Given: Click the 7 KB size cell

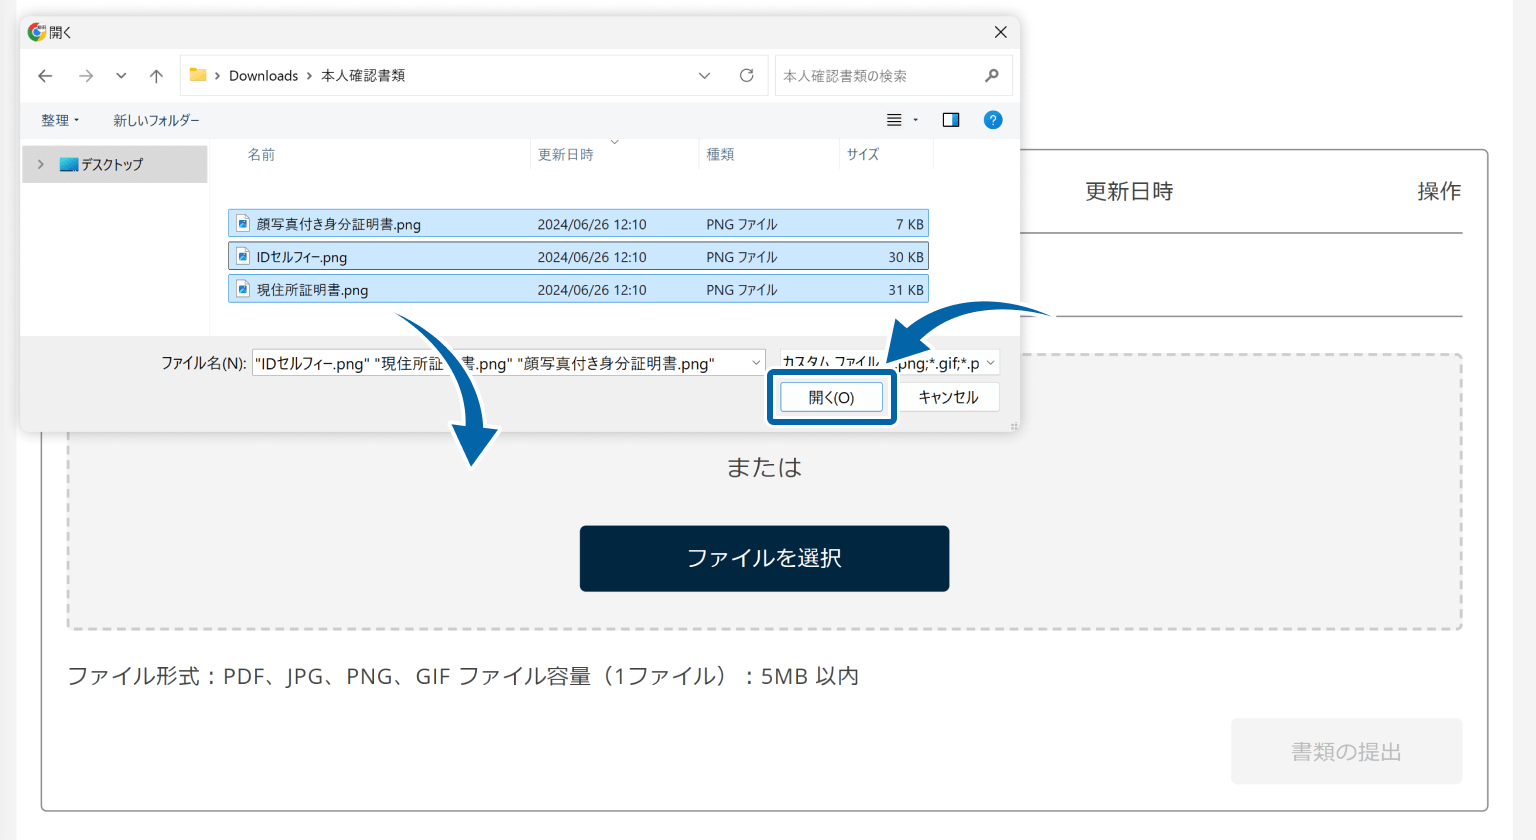Looking at the screenshot, I should click(910, 224).
